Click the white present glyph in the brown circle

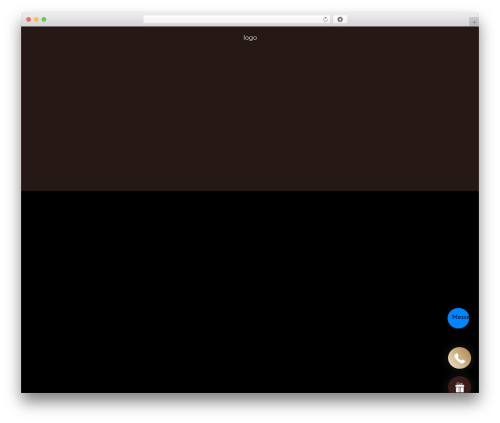[460, 388]
